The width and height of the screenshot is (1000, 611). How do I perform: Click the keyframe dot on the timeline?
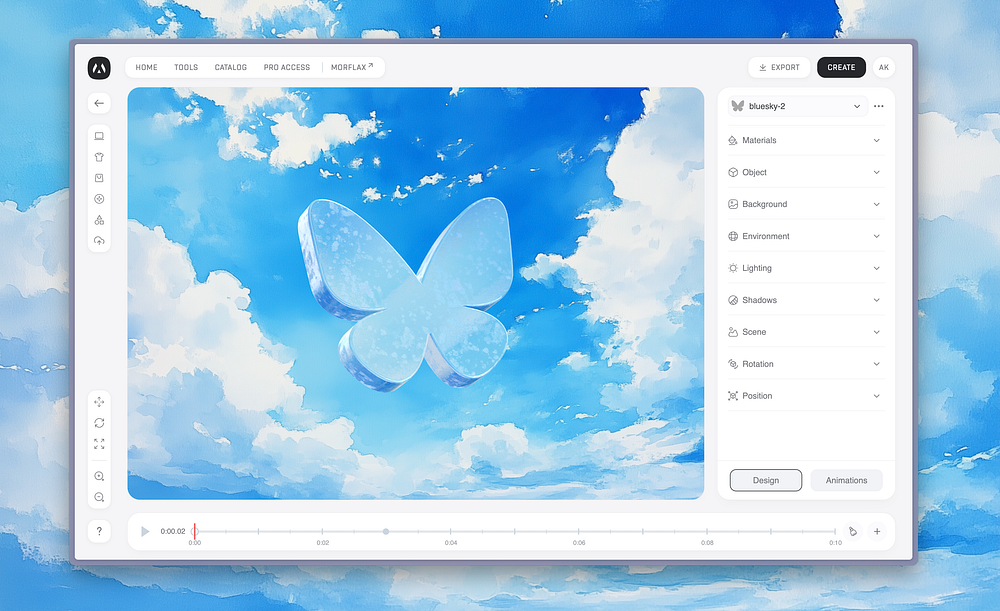(386, 531)
